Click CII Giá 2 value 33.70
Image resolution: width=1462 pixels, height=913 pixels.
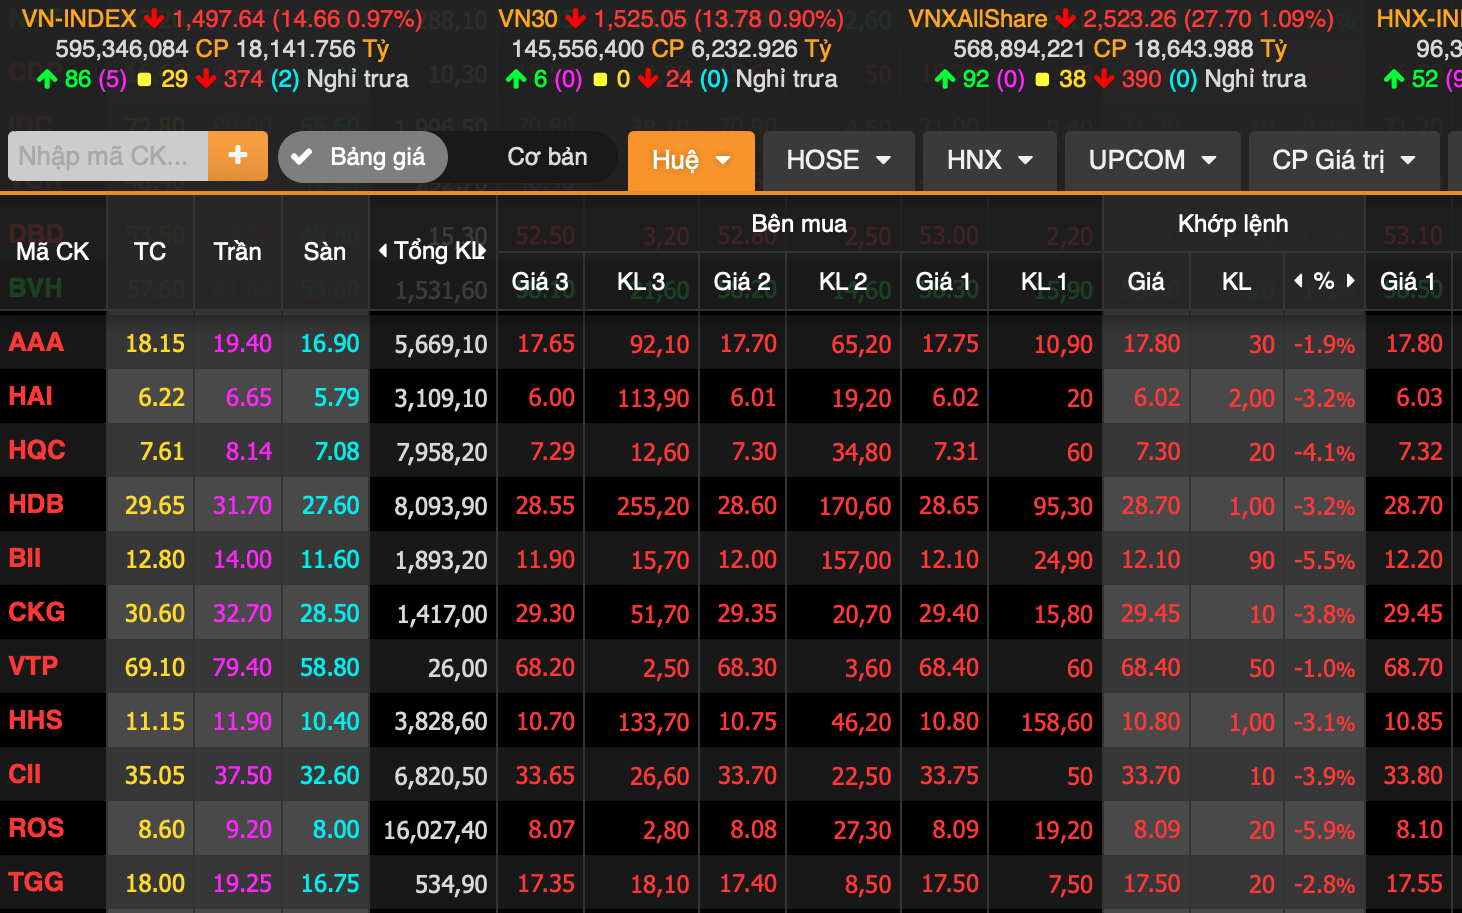747,775
